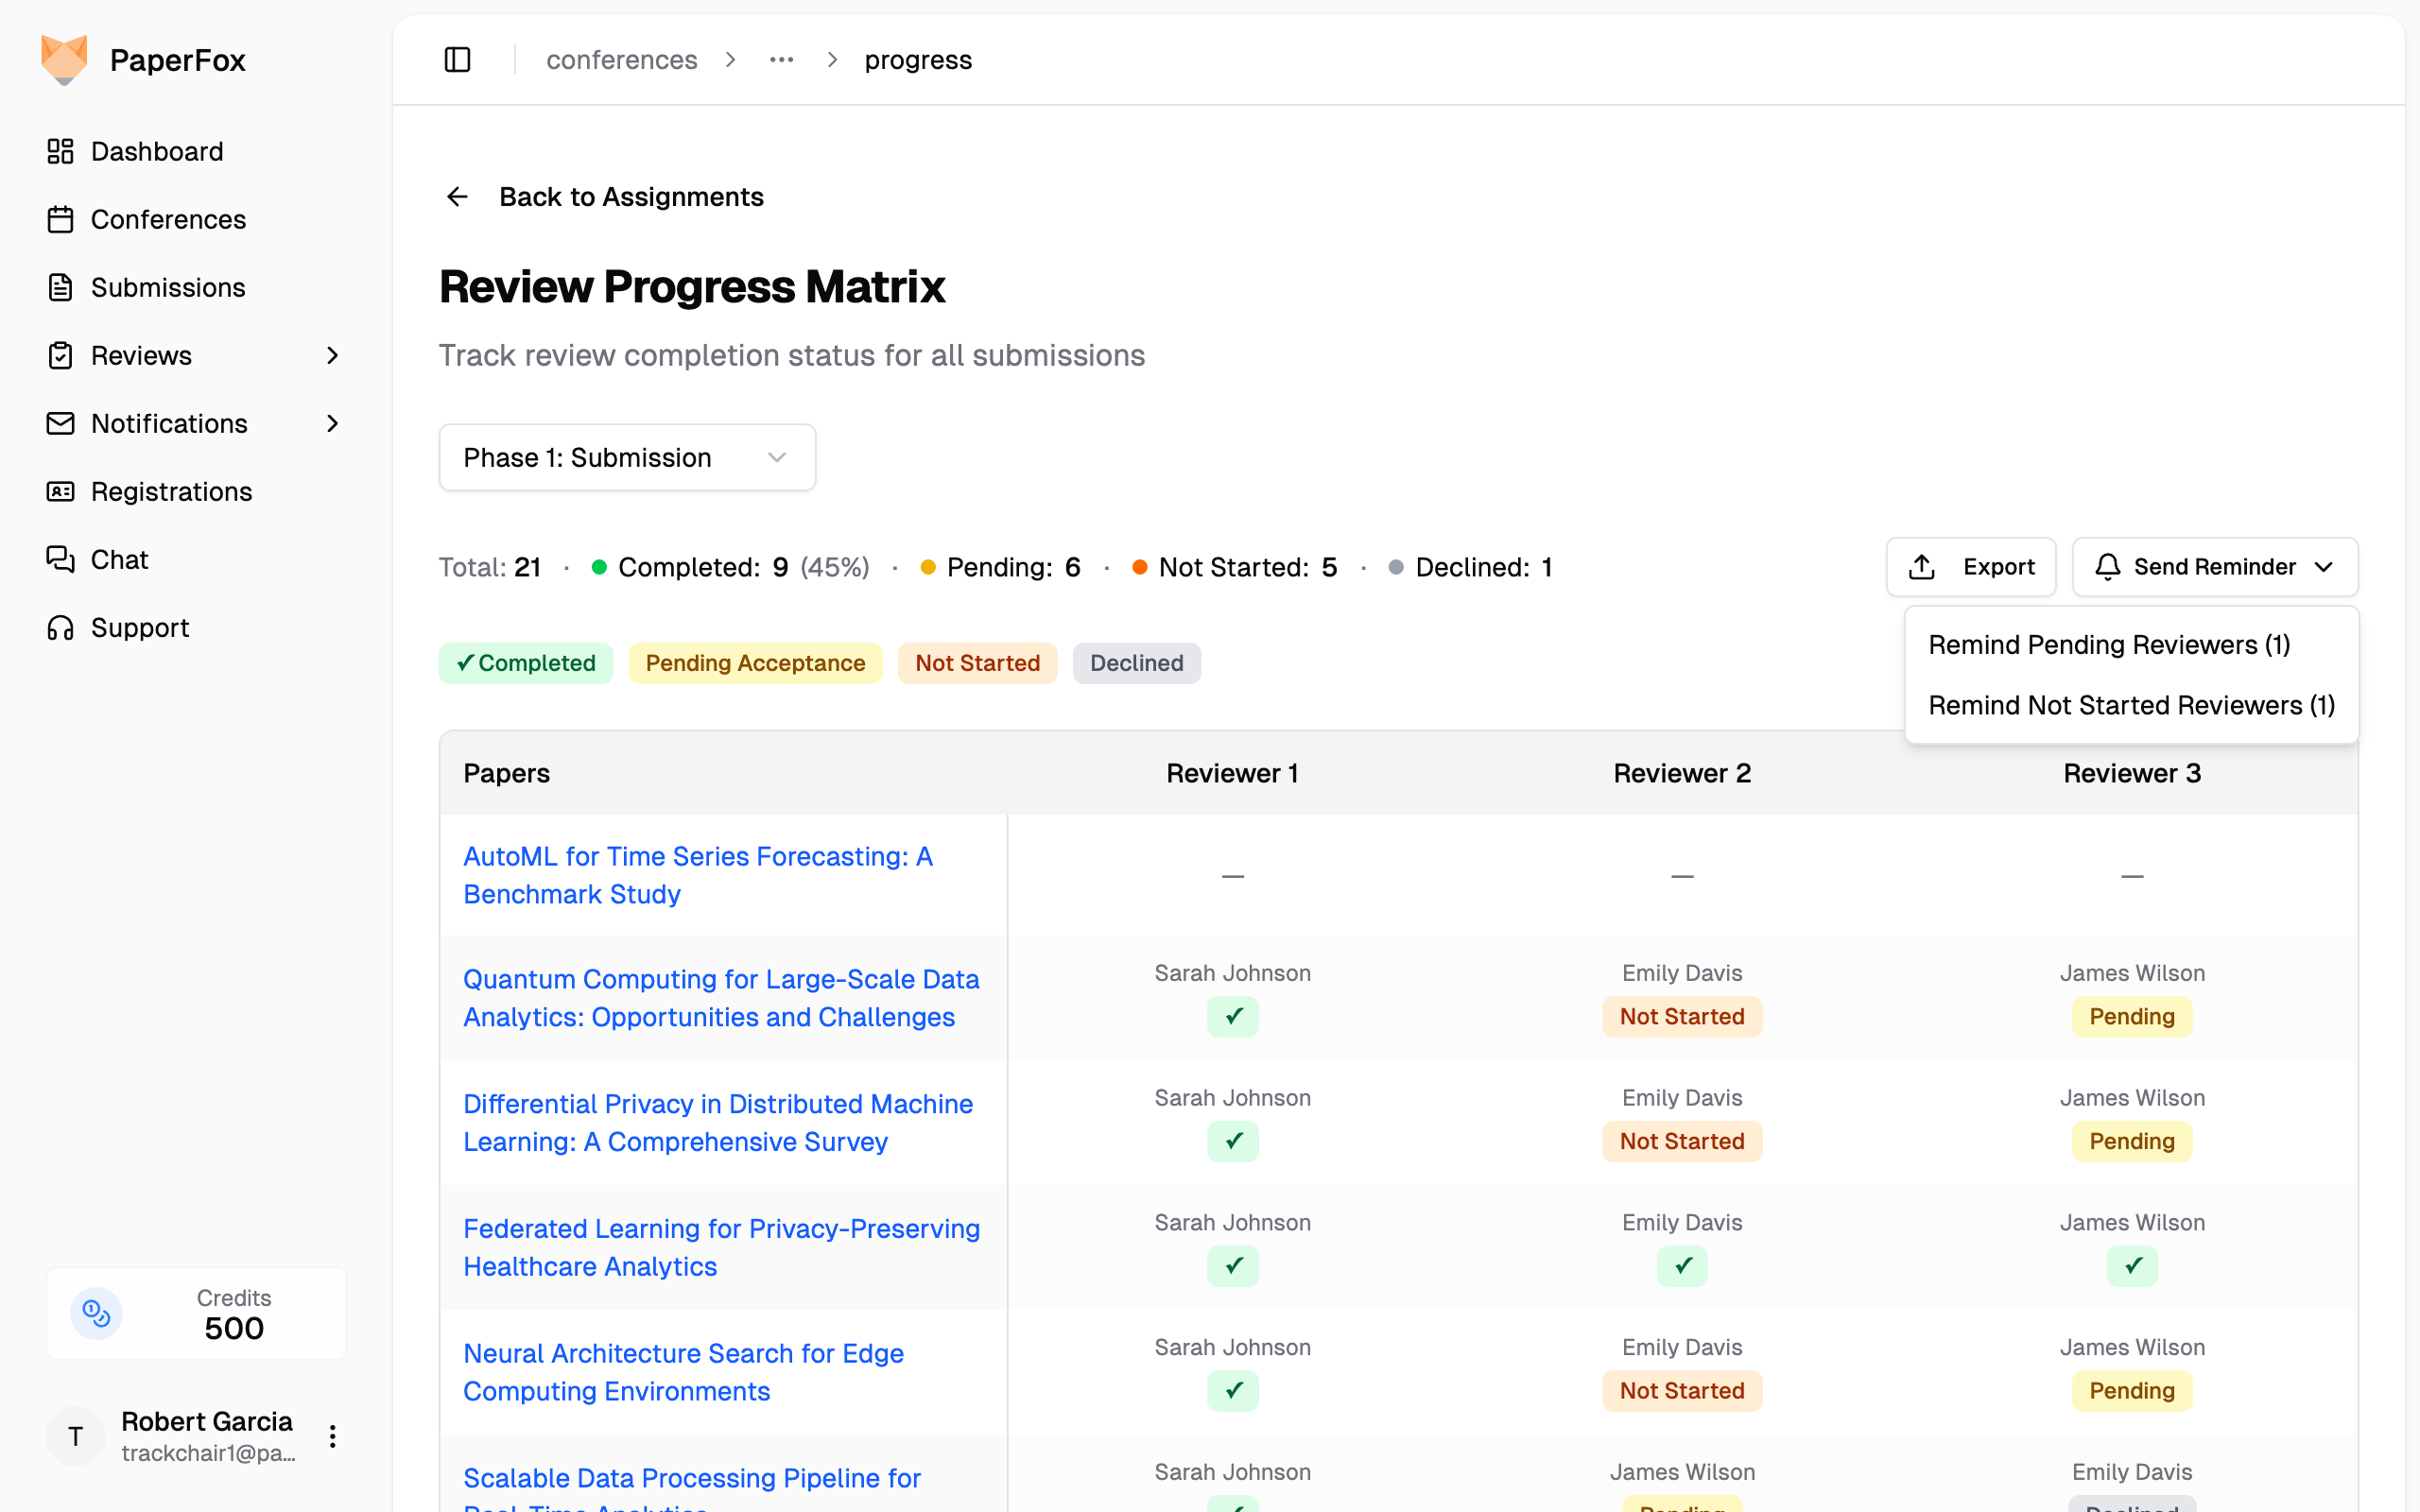Image resolution: width=2420 pixels, height=1512 pixels.
Task: Go to Registrations page
Action: click(171, 491)
